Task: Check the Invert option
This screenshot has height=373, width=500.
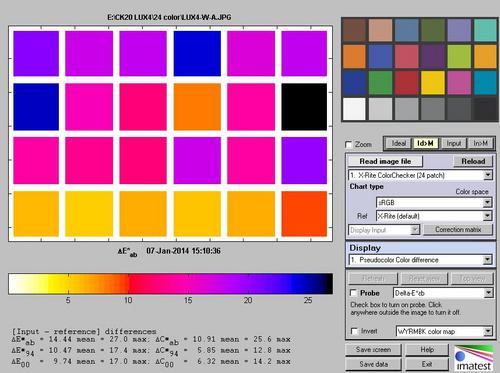Action: click(x=355, y=331)
